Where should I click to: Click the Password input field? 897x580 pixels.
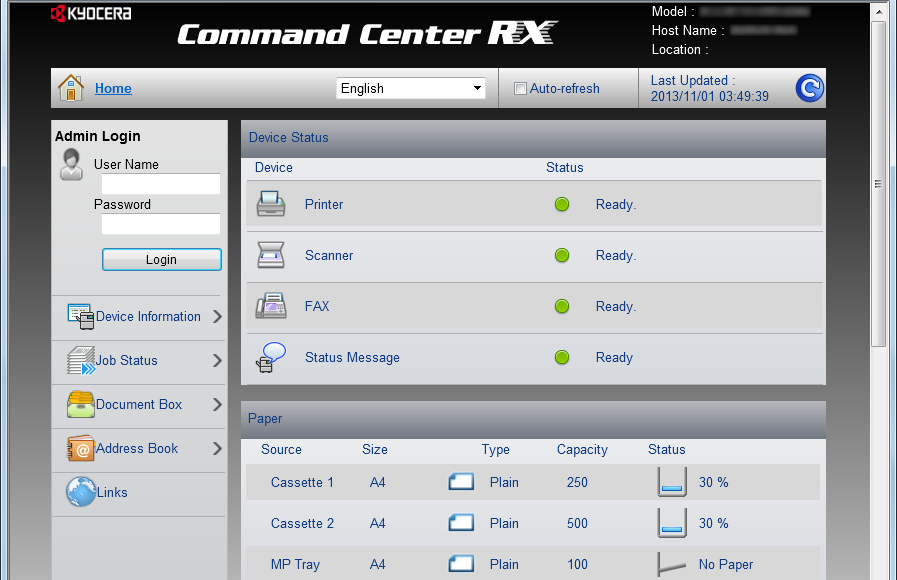point(161,224)
